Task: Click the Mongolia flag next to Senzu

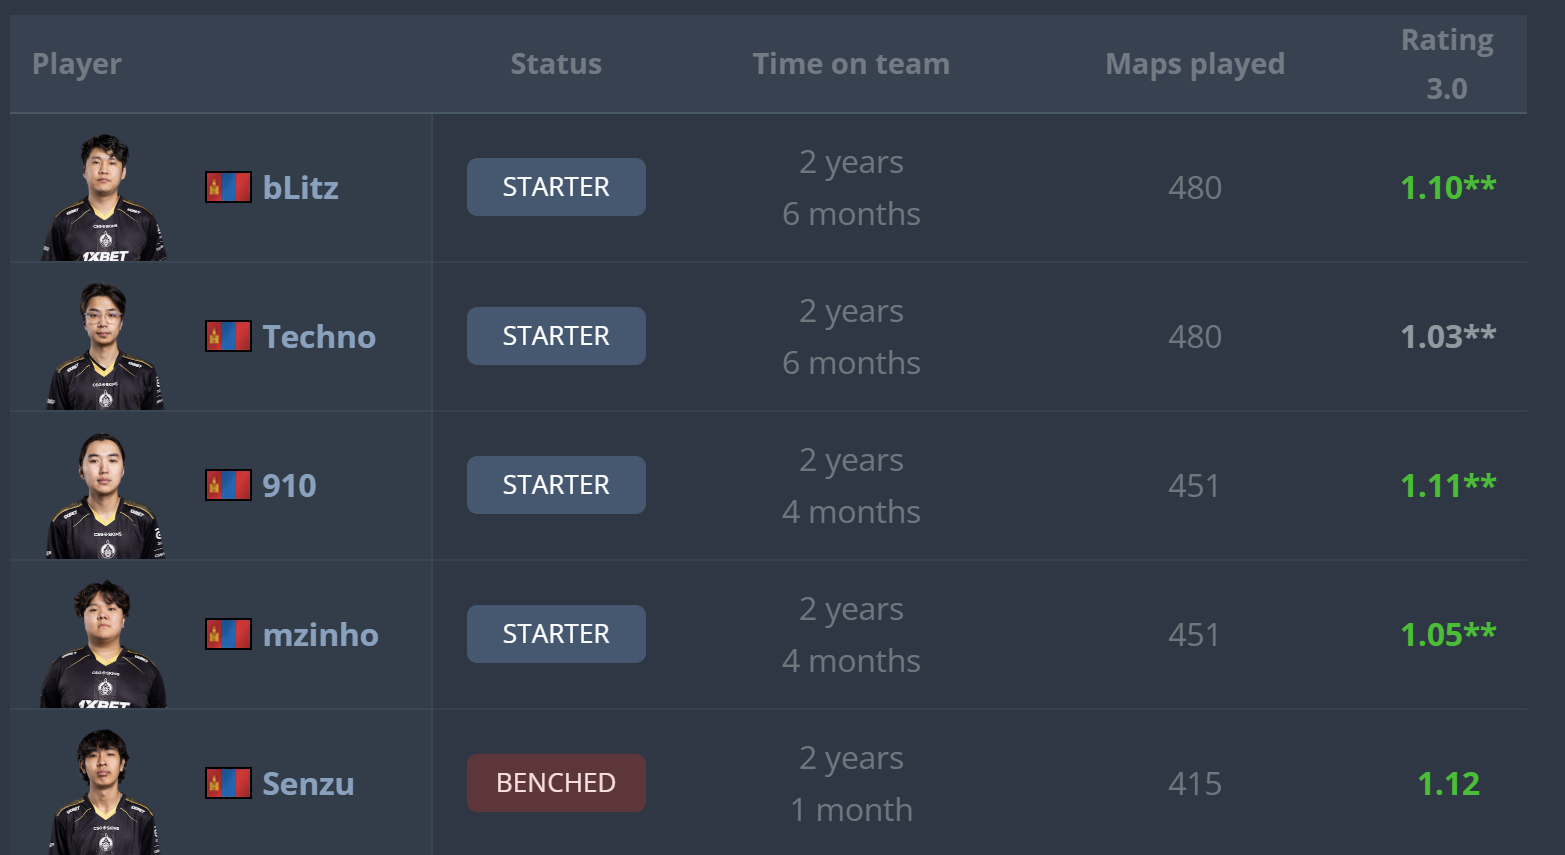Action: tap(228, 783)
